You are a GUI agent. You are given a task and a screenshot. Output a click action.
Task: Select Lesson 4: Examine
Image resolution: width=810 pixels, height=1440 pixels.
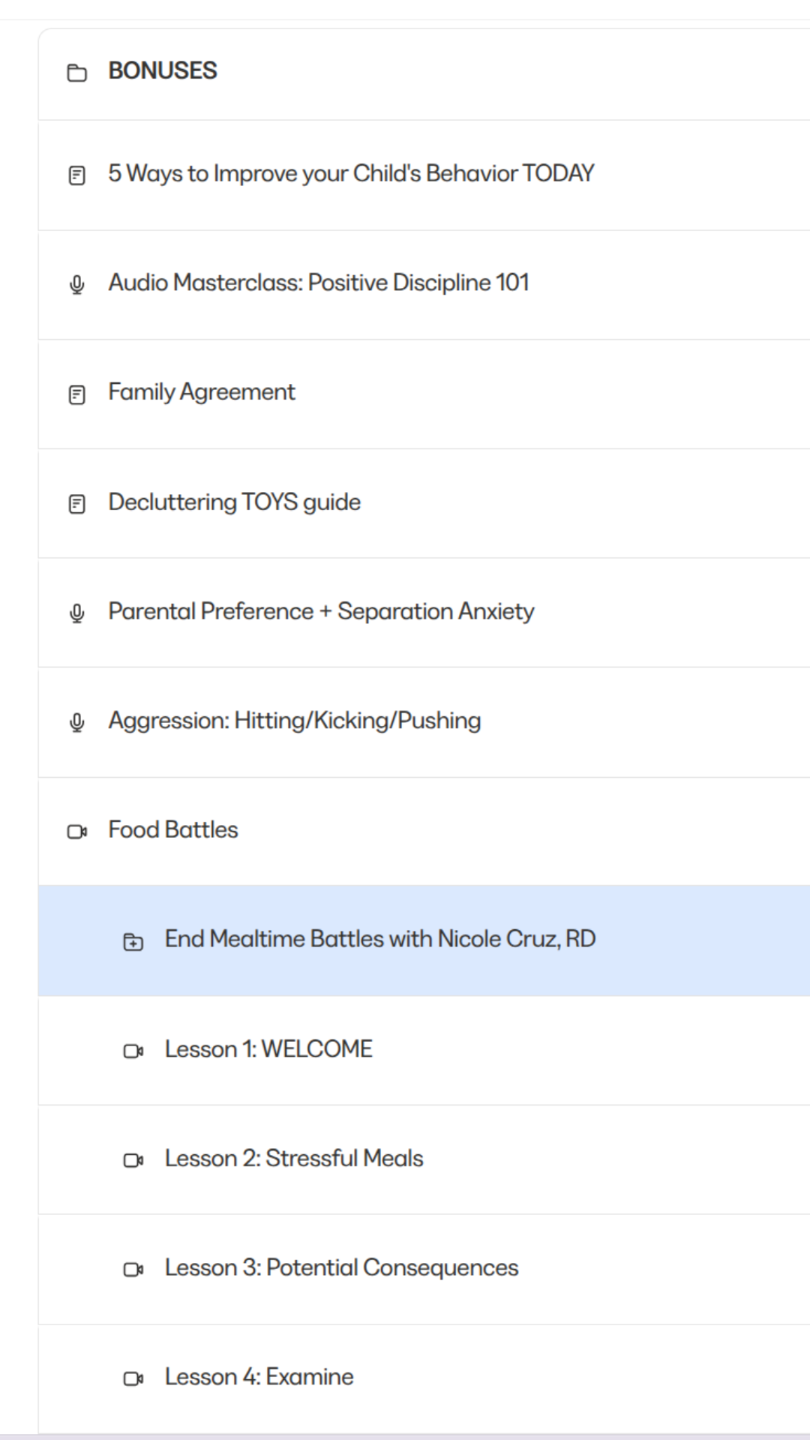pos(259,1377)
